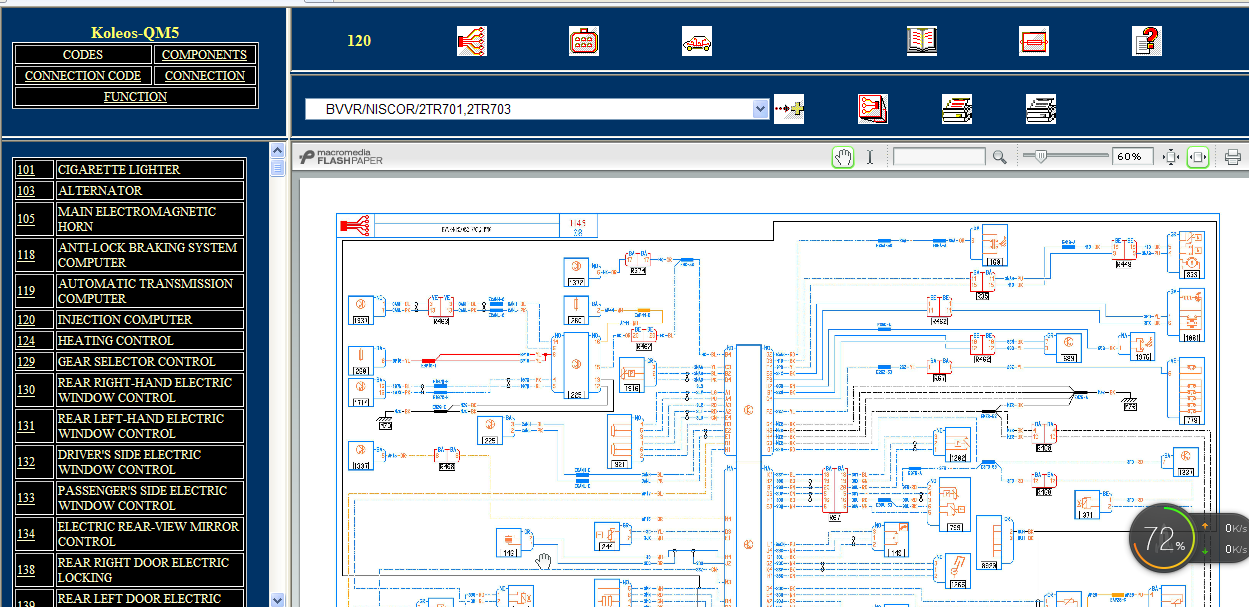The height and width of the screenshot is (607, 1249).
Task: Open code link 119
Action: coord(26,291)
